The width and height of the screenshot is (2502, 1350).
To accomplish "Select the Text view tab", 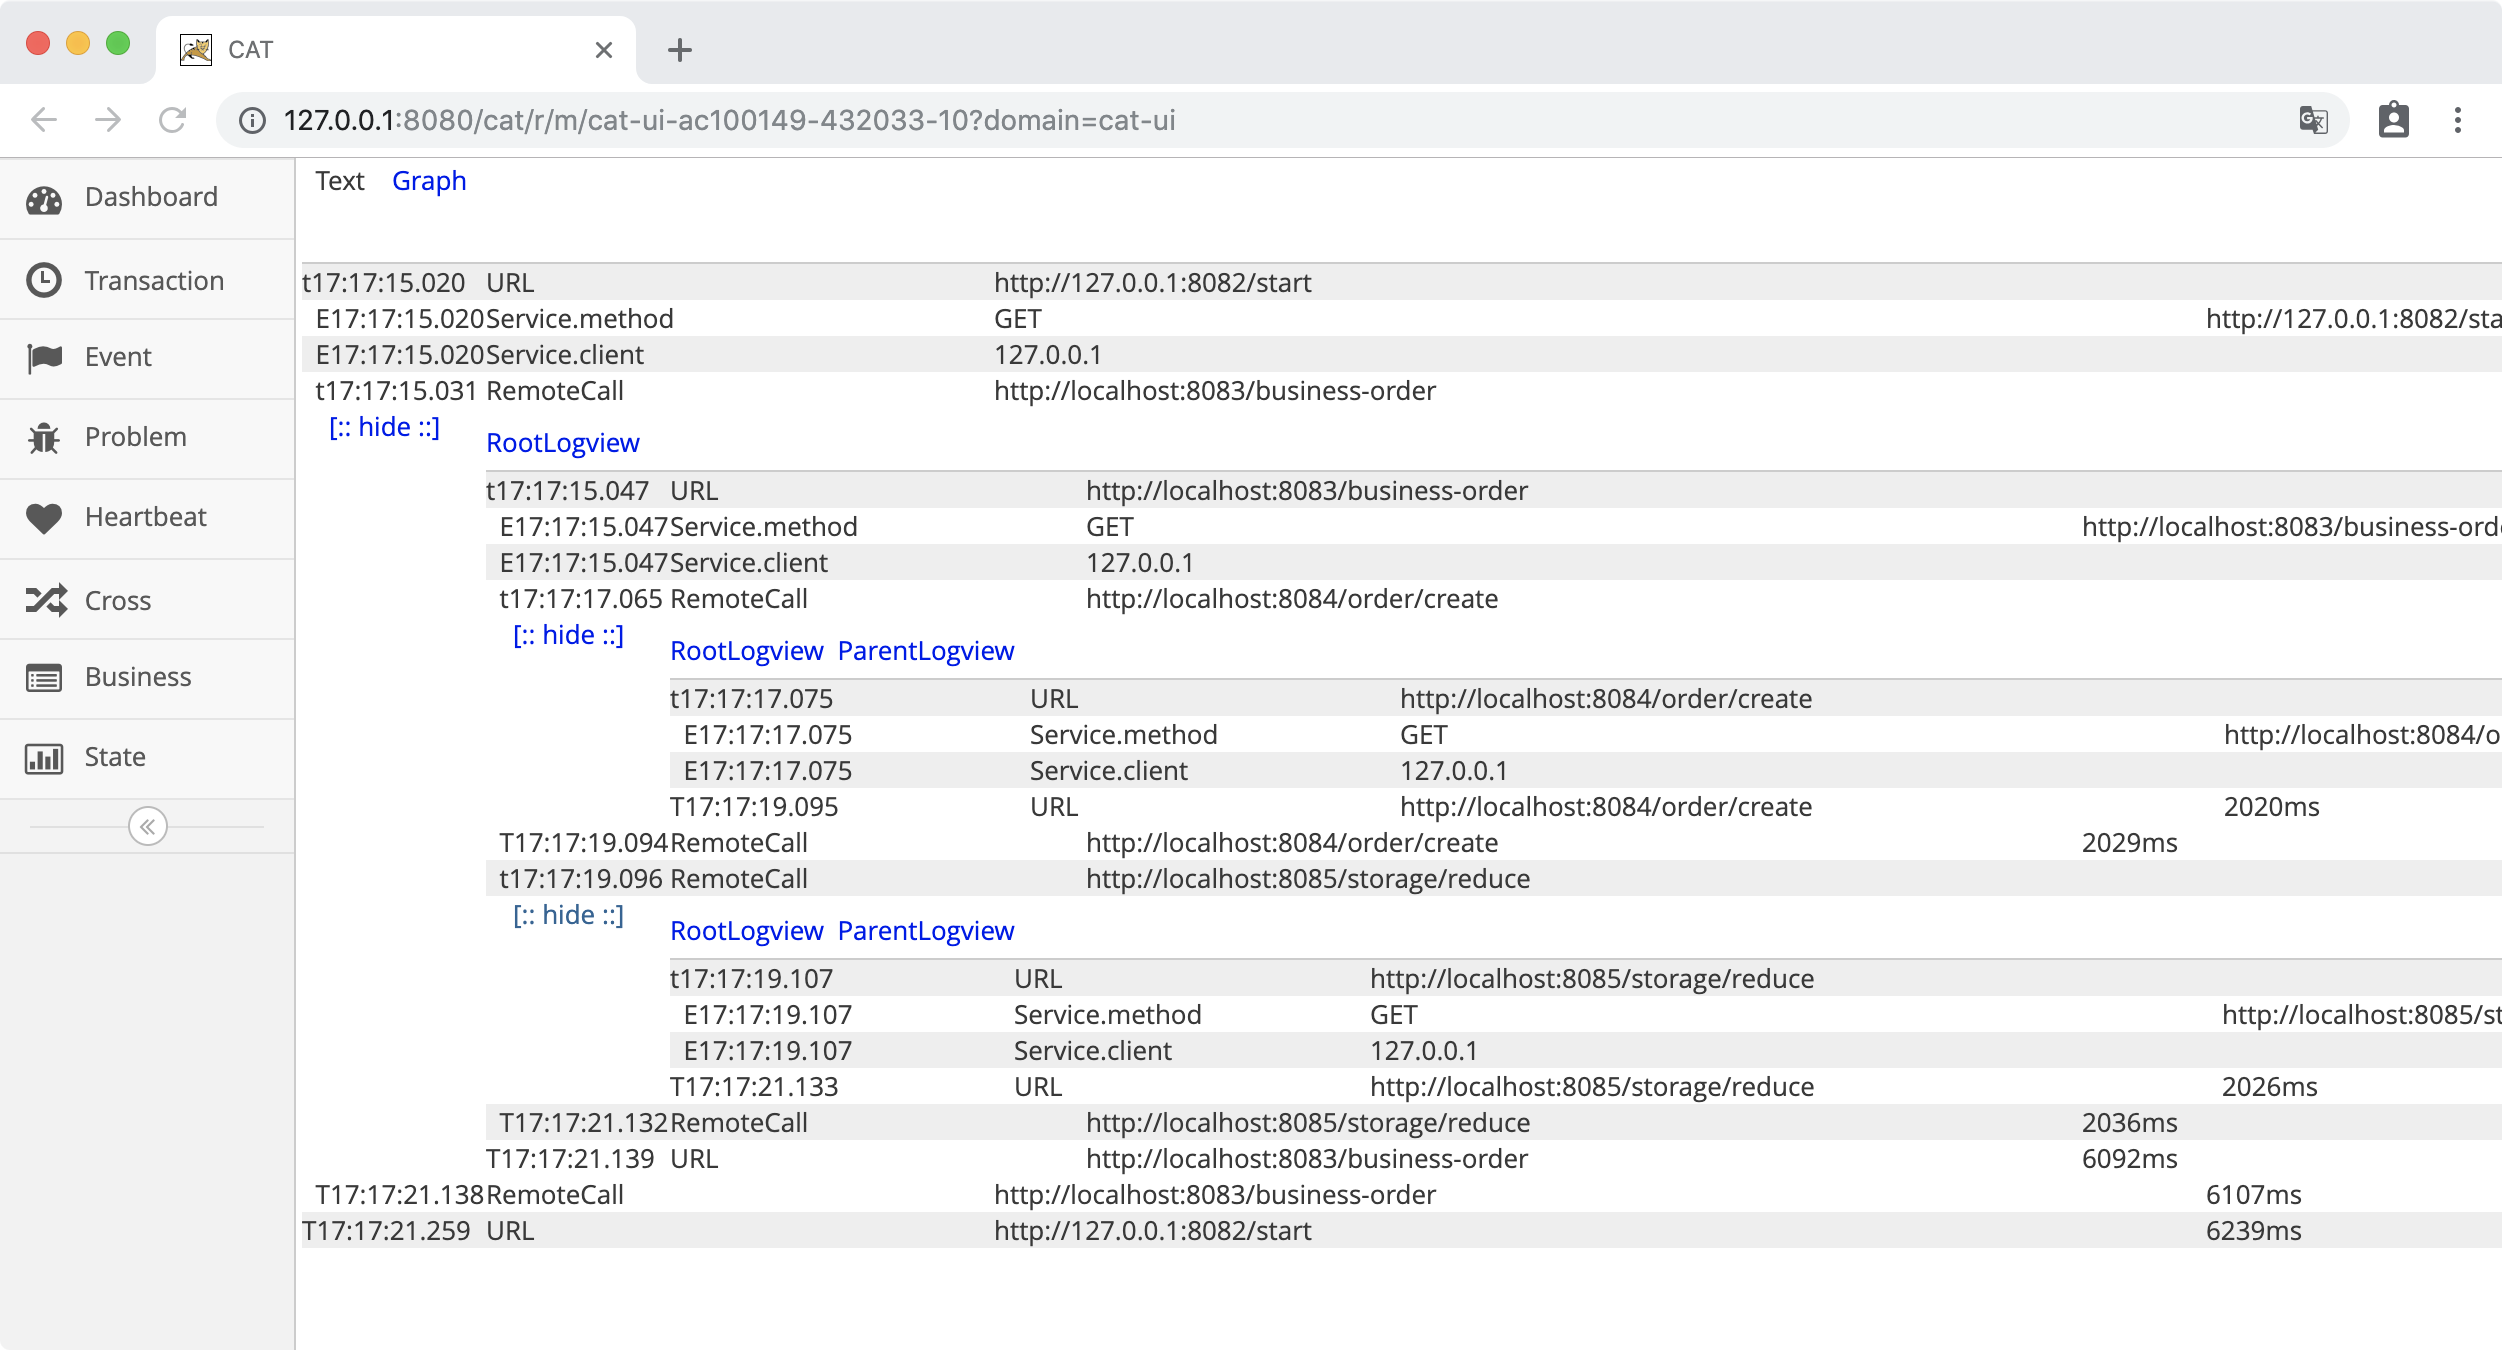I will pos(340,181).
